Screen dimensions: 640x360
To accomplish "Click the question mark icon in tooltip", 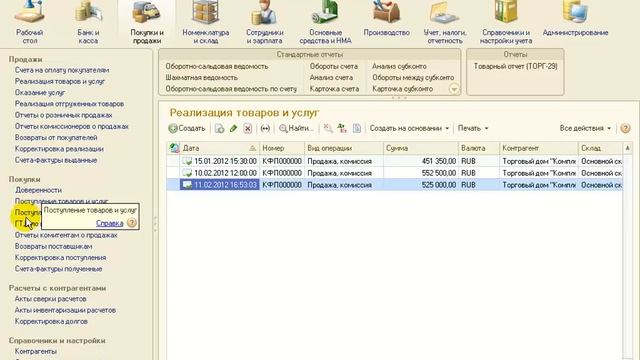I will [x=131, y=223].
